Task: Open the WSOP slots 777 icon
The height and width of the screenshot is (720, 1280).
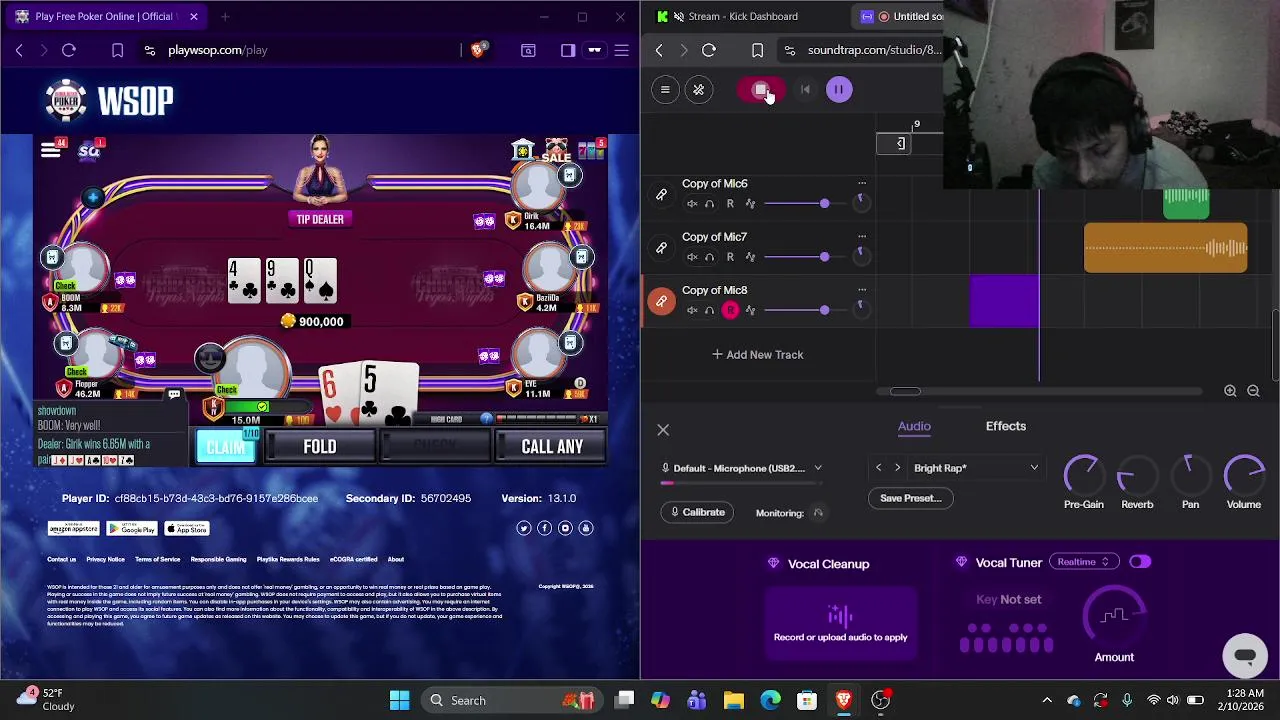Action: click(591, 150)
